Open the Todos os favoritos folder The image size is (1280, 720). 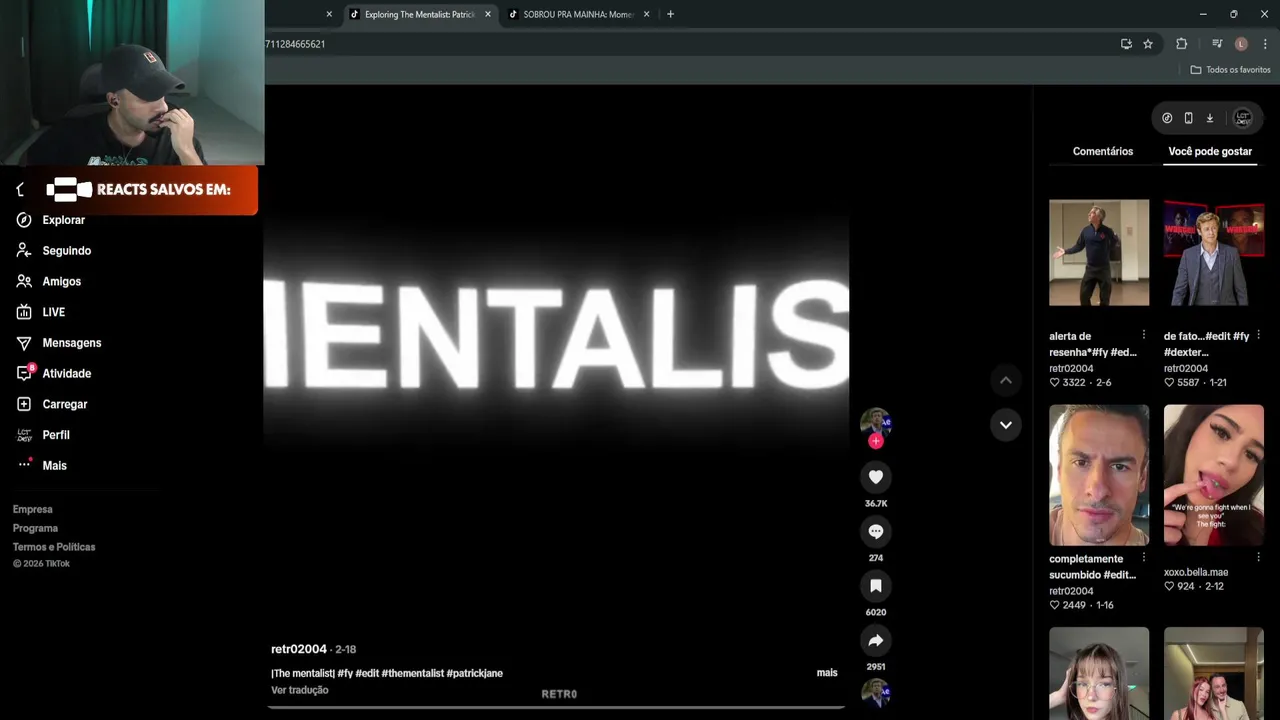(1230, 70)
